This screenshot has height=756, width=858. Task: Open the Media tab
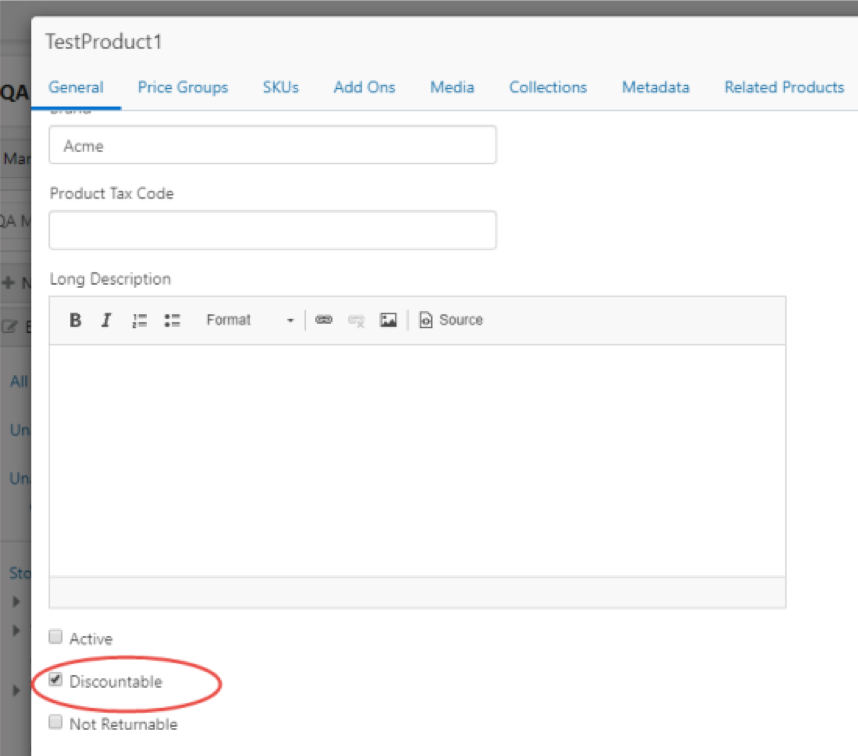[452, 87]
